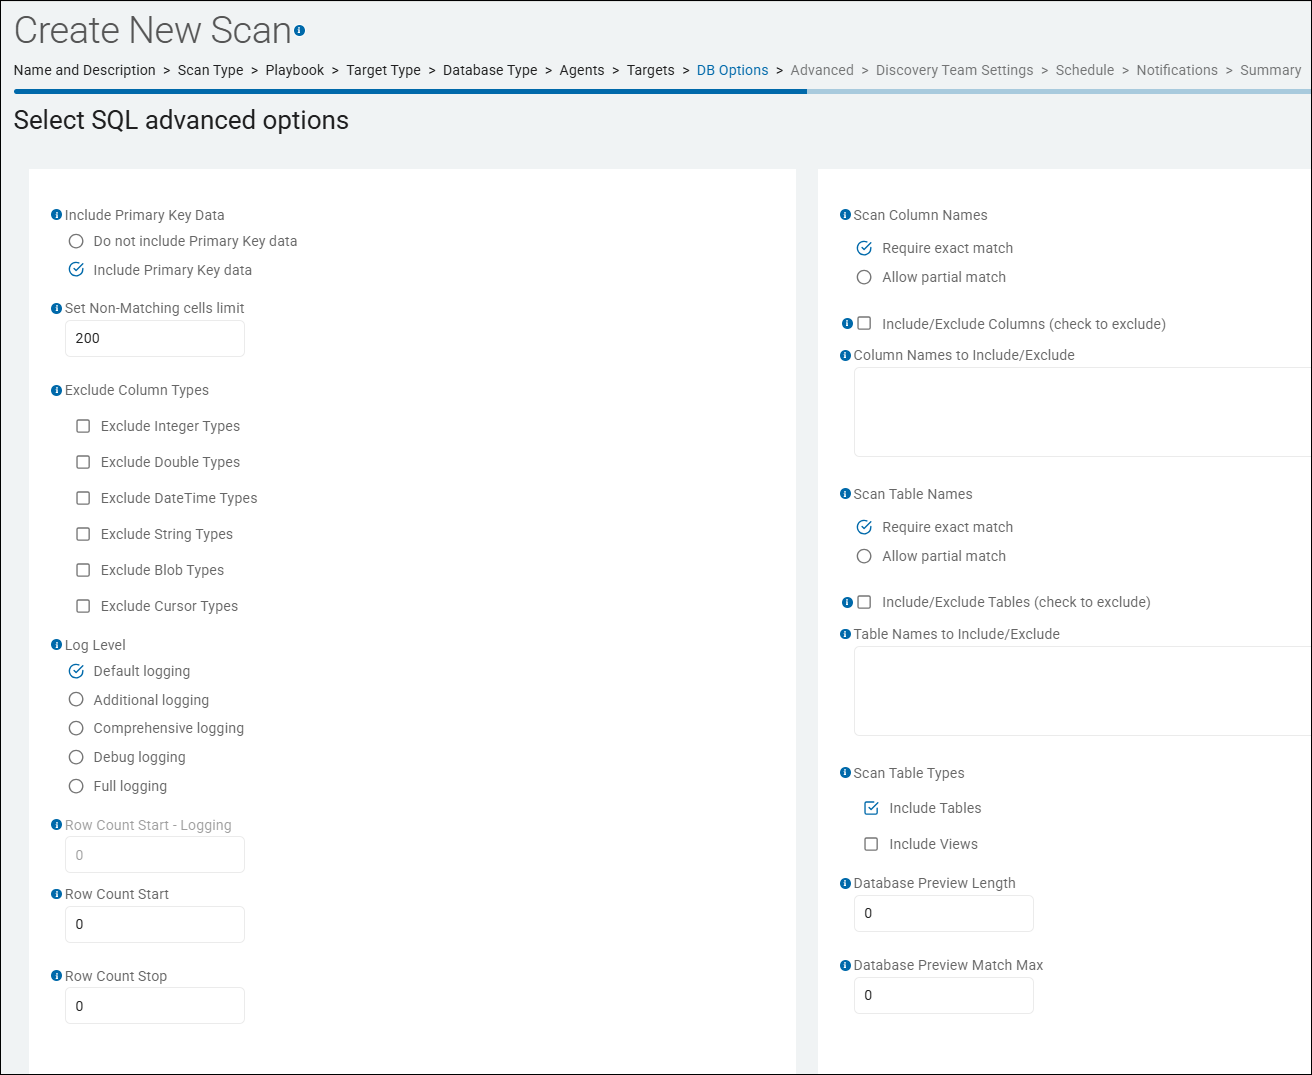Click info icon beside Scan Table Types
This screenshot has height=1075, width=1312.
pos(845,773)
